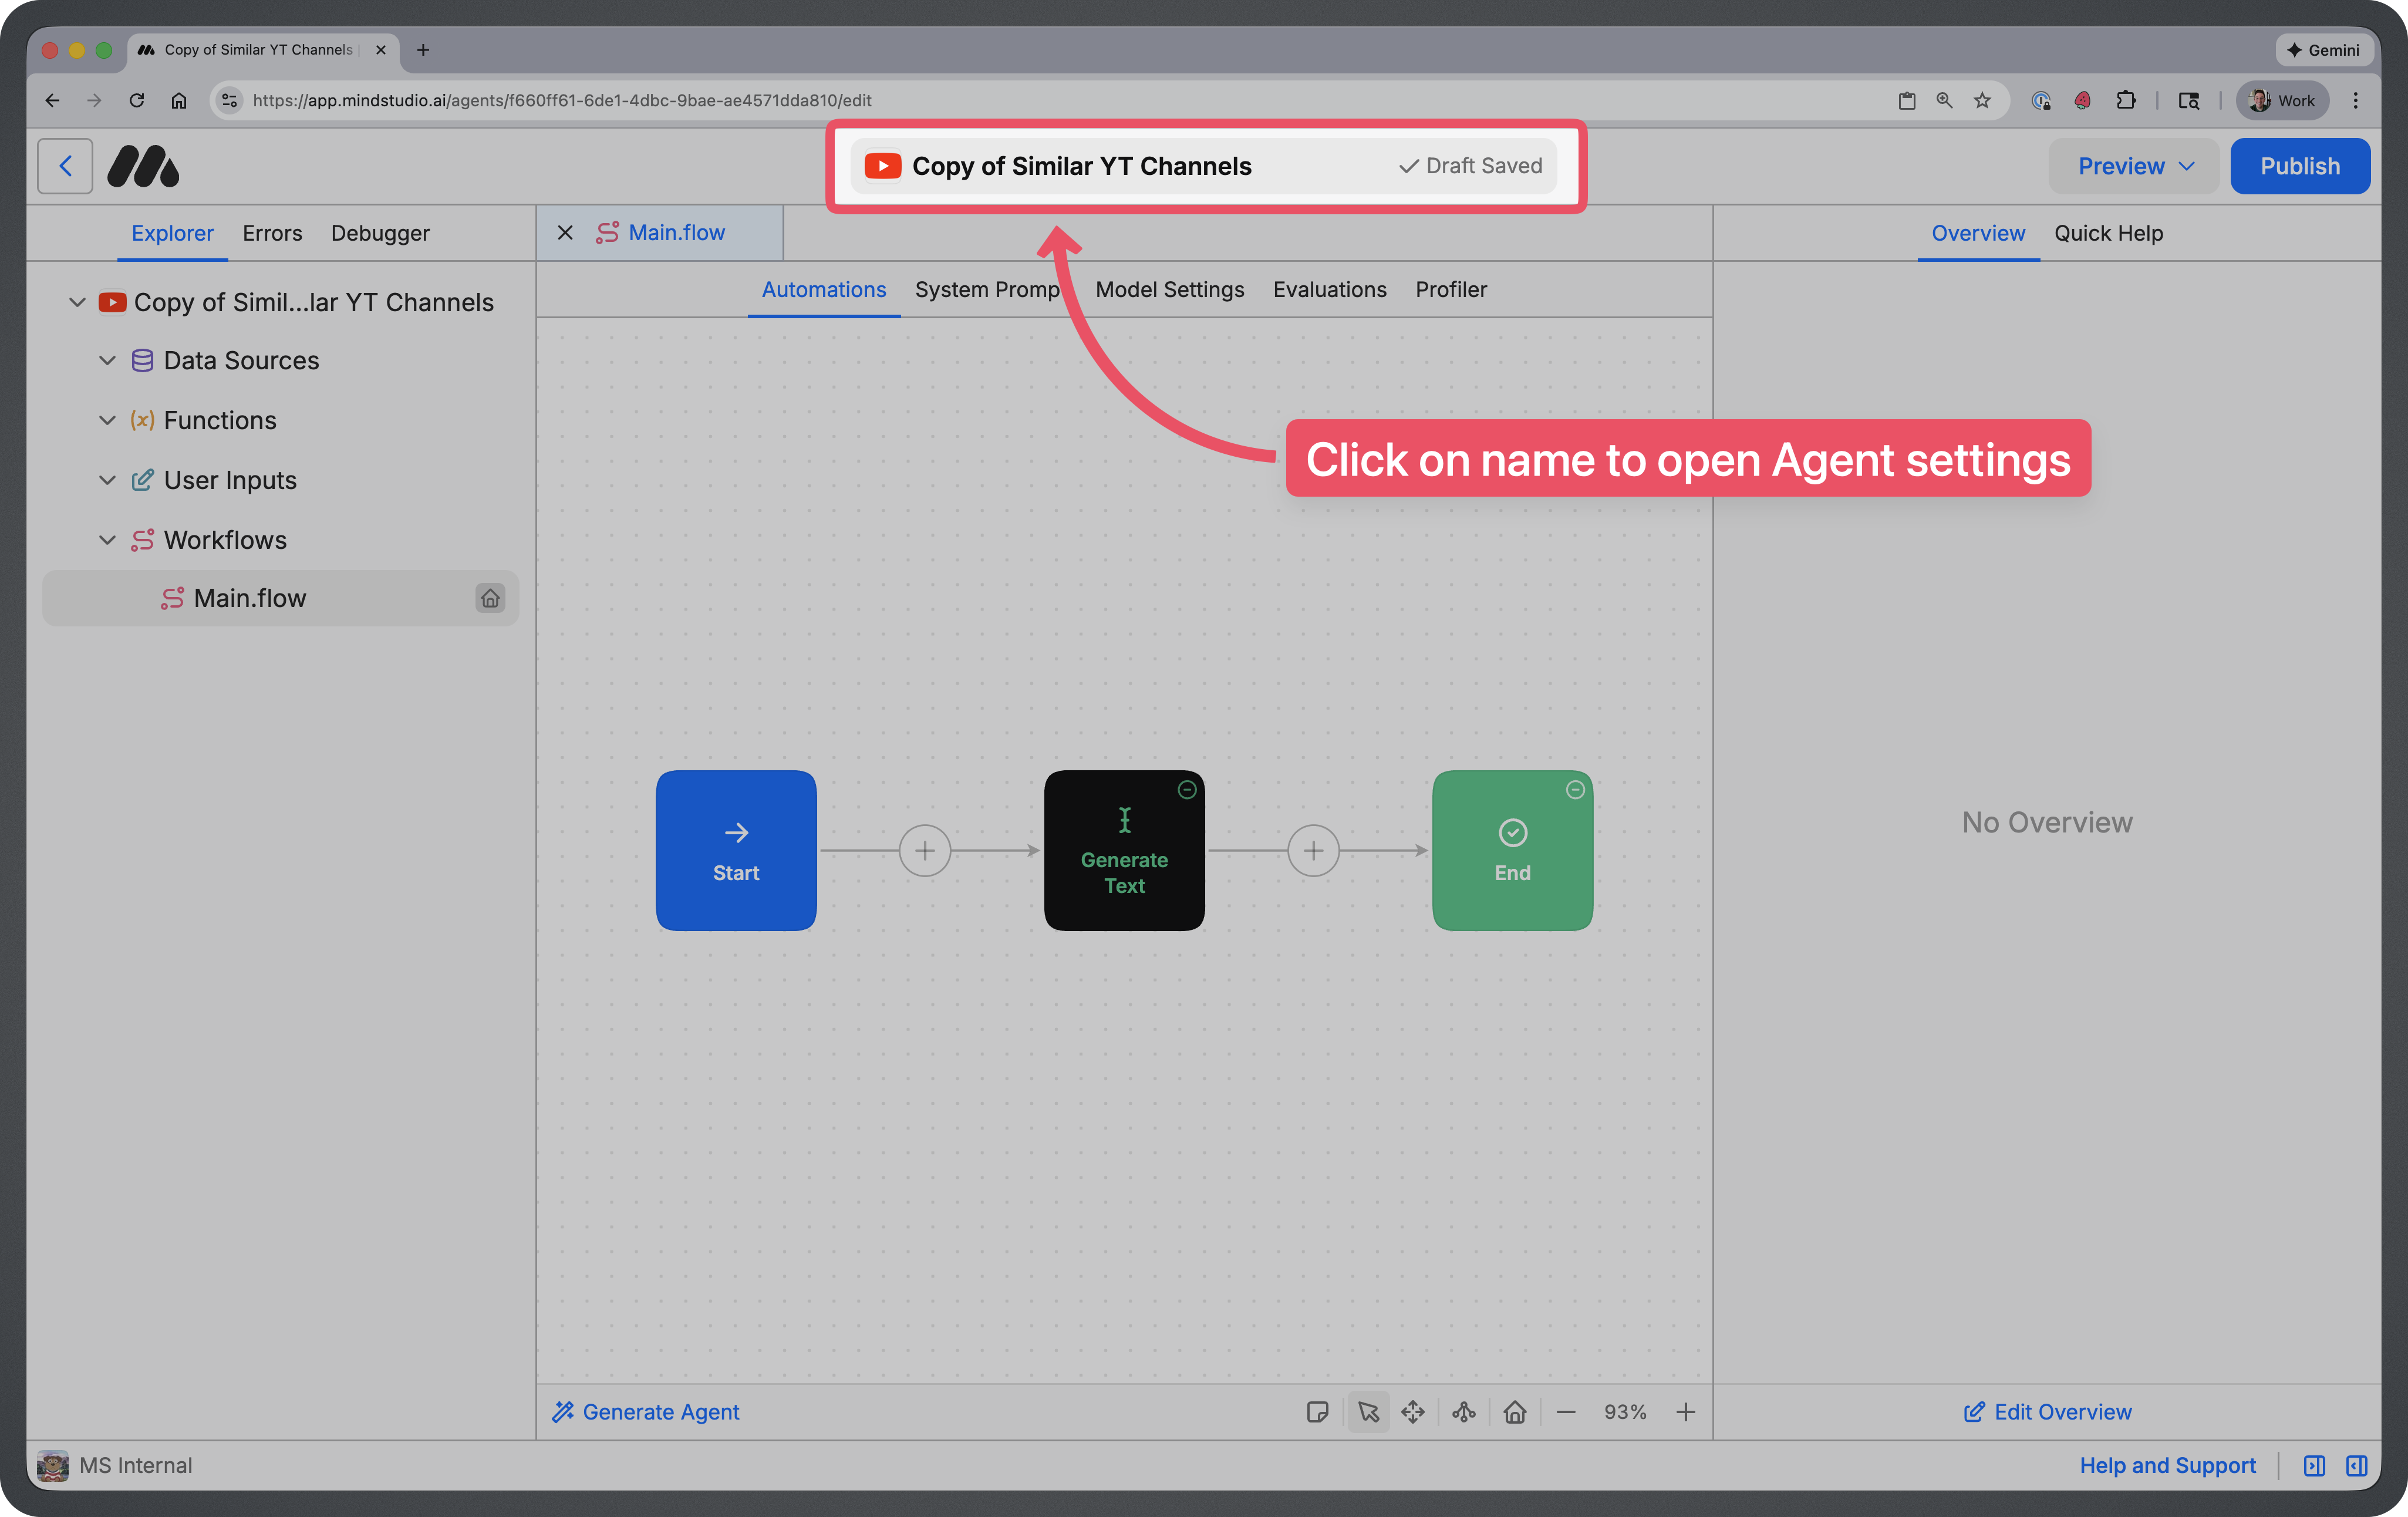The width and height of the screenshot is (2408, 1517).
Task: Switch to the Model Settings tab
Action: (1169, 289)
